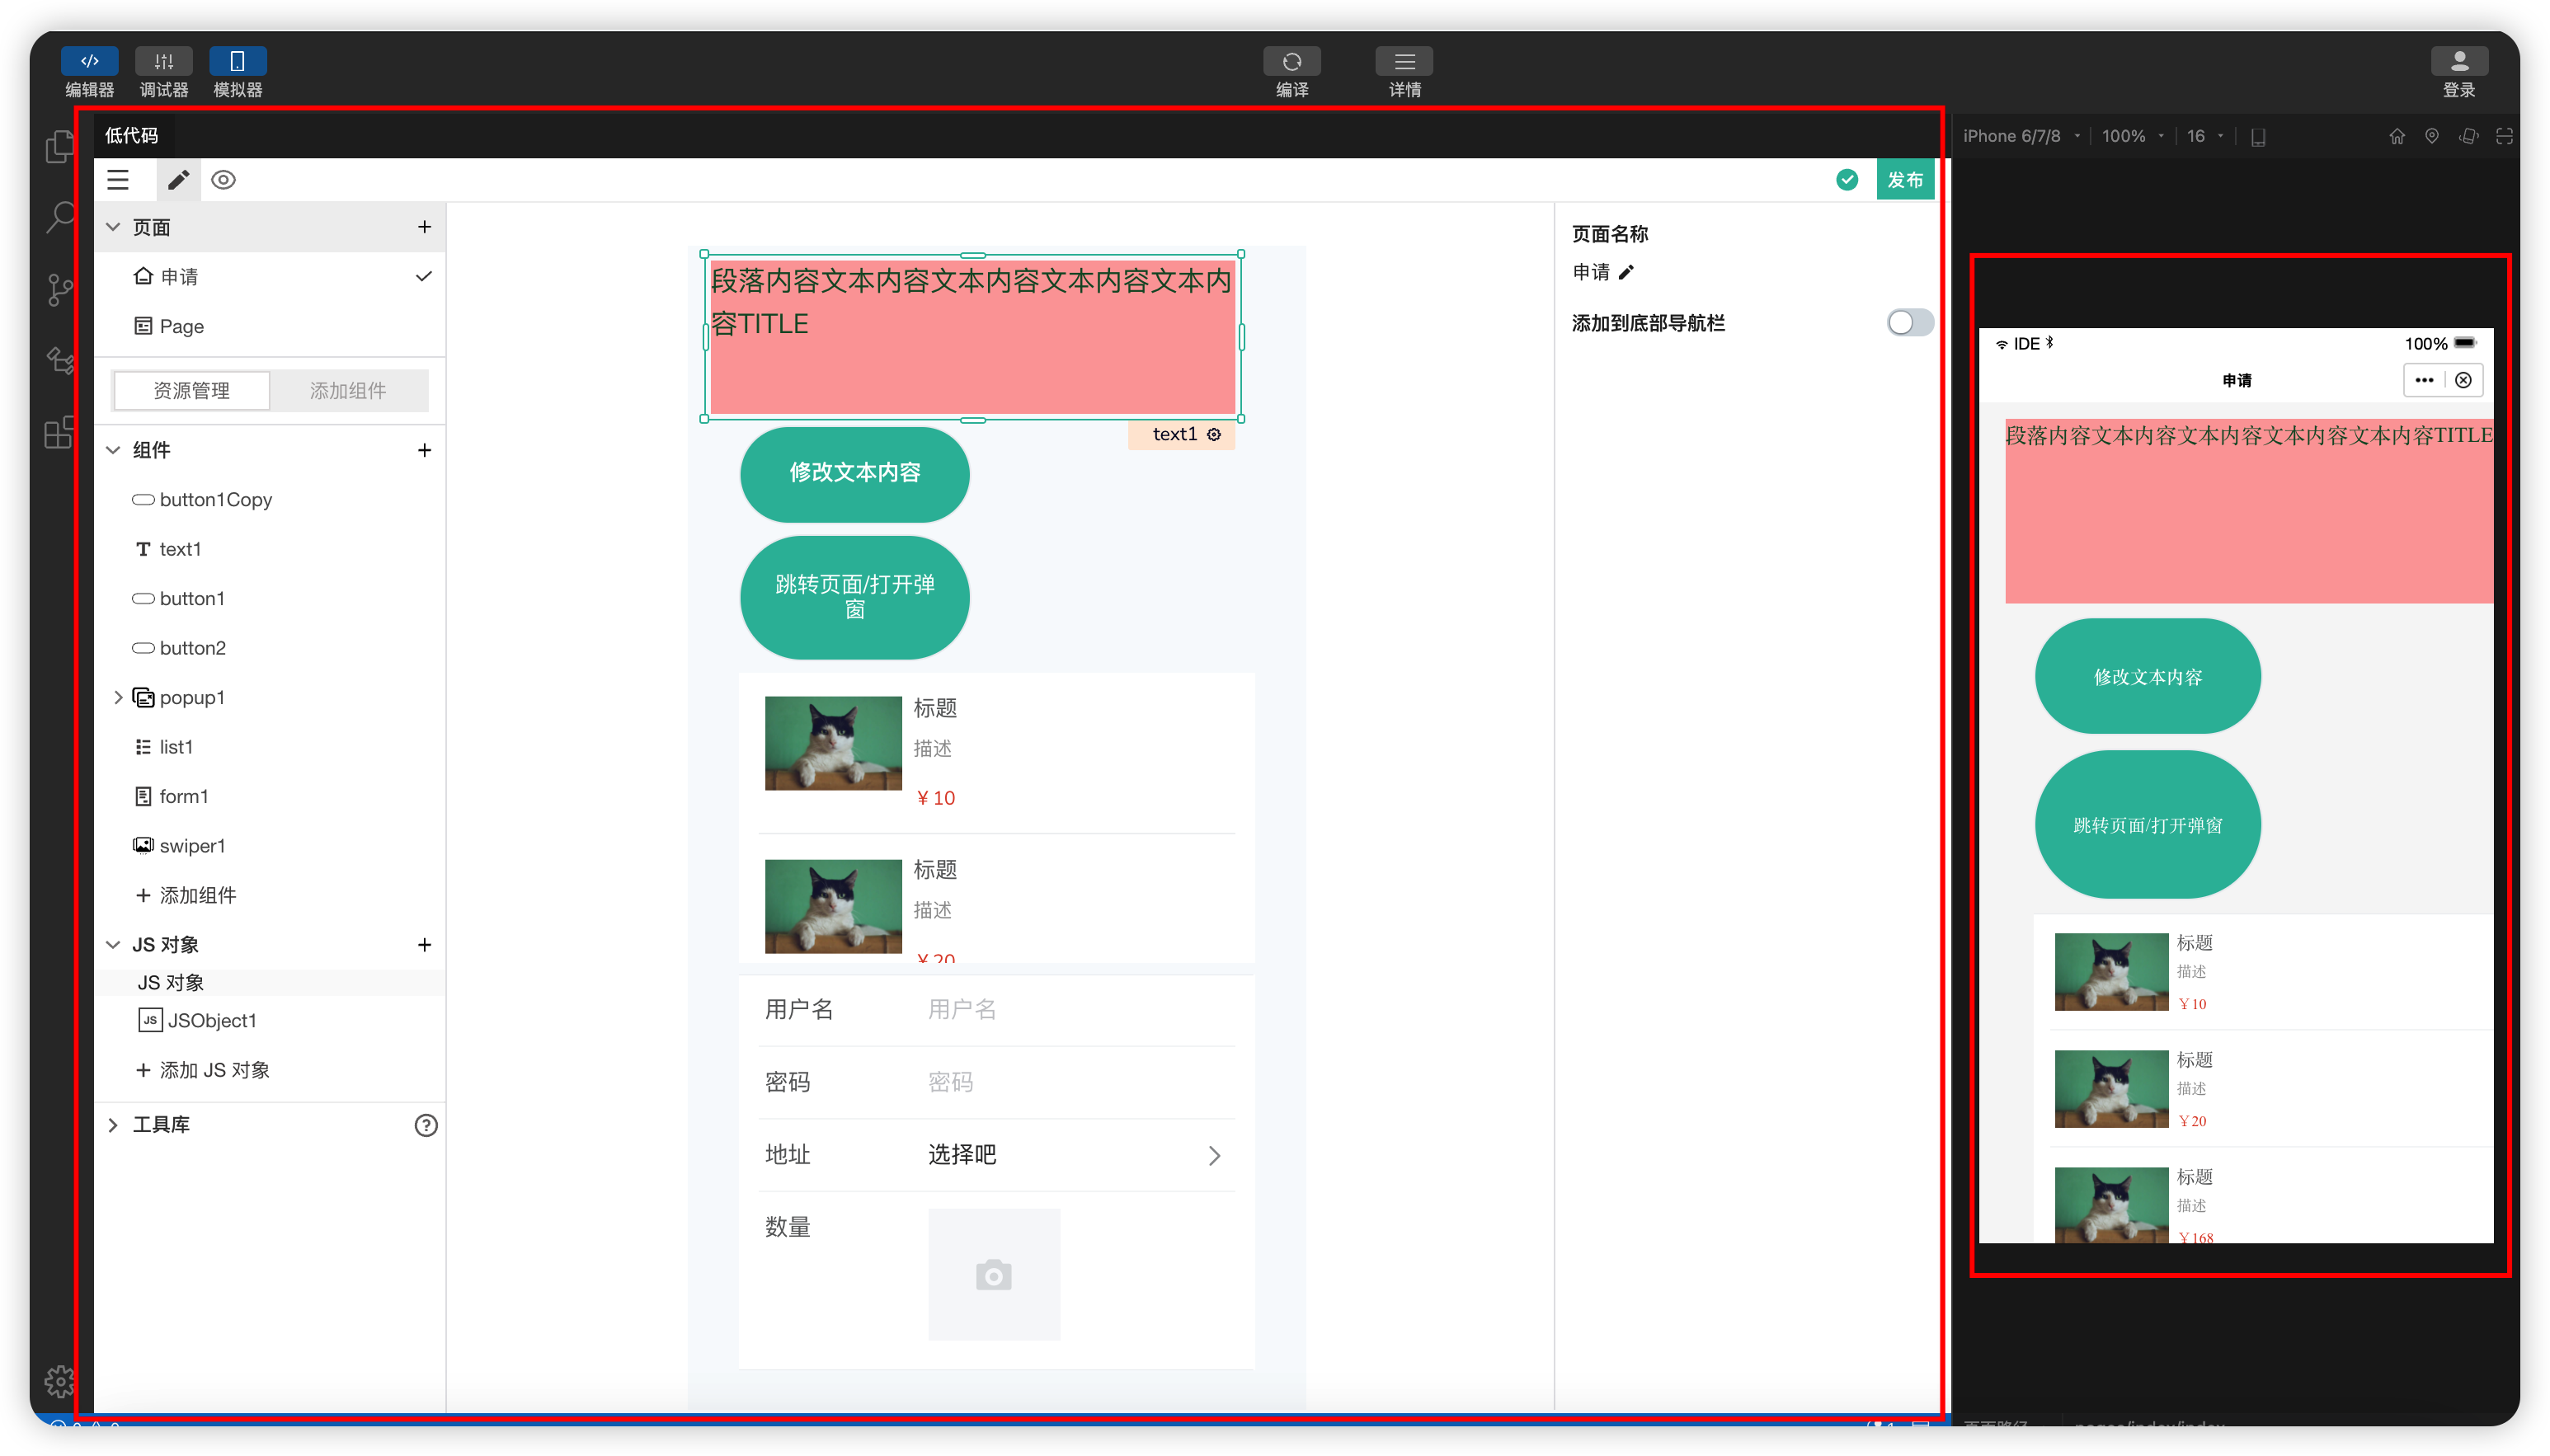Click the settings gear in sidebar

(x=60, y=1381)
